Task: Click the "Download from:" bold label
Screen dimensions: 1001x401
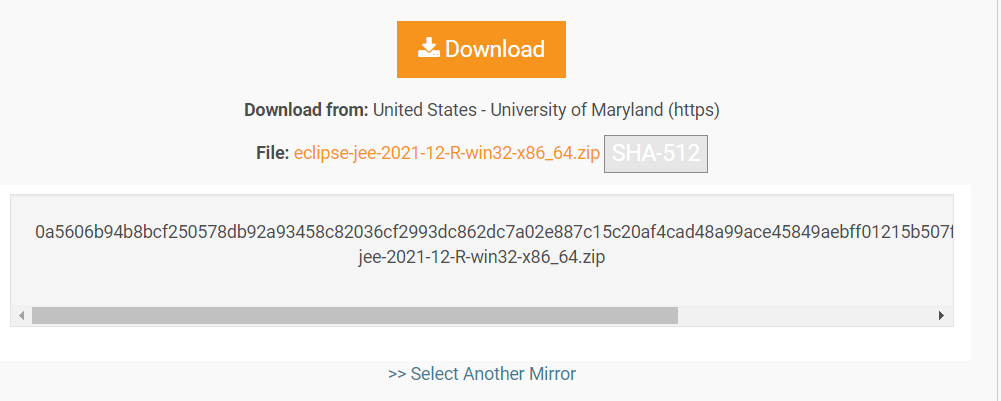Action: [307, 109]
